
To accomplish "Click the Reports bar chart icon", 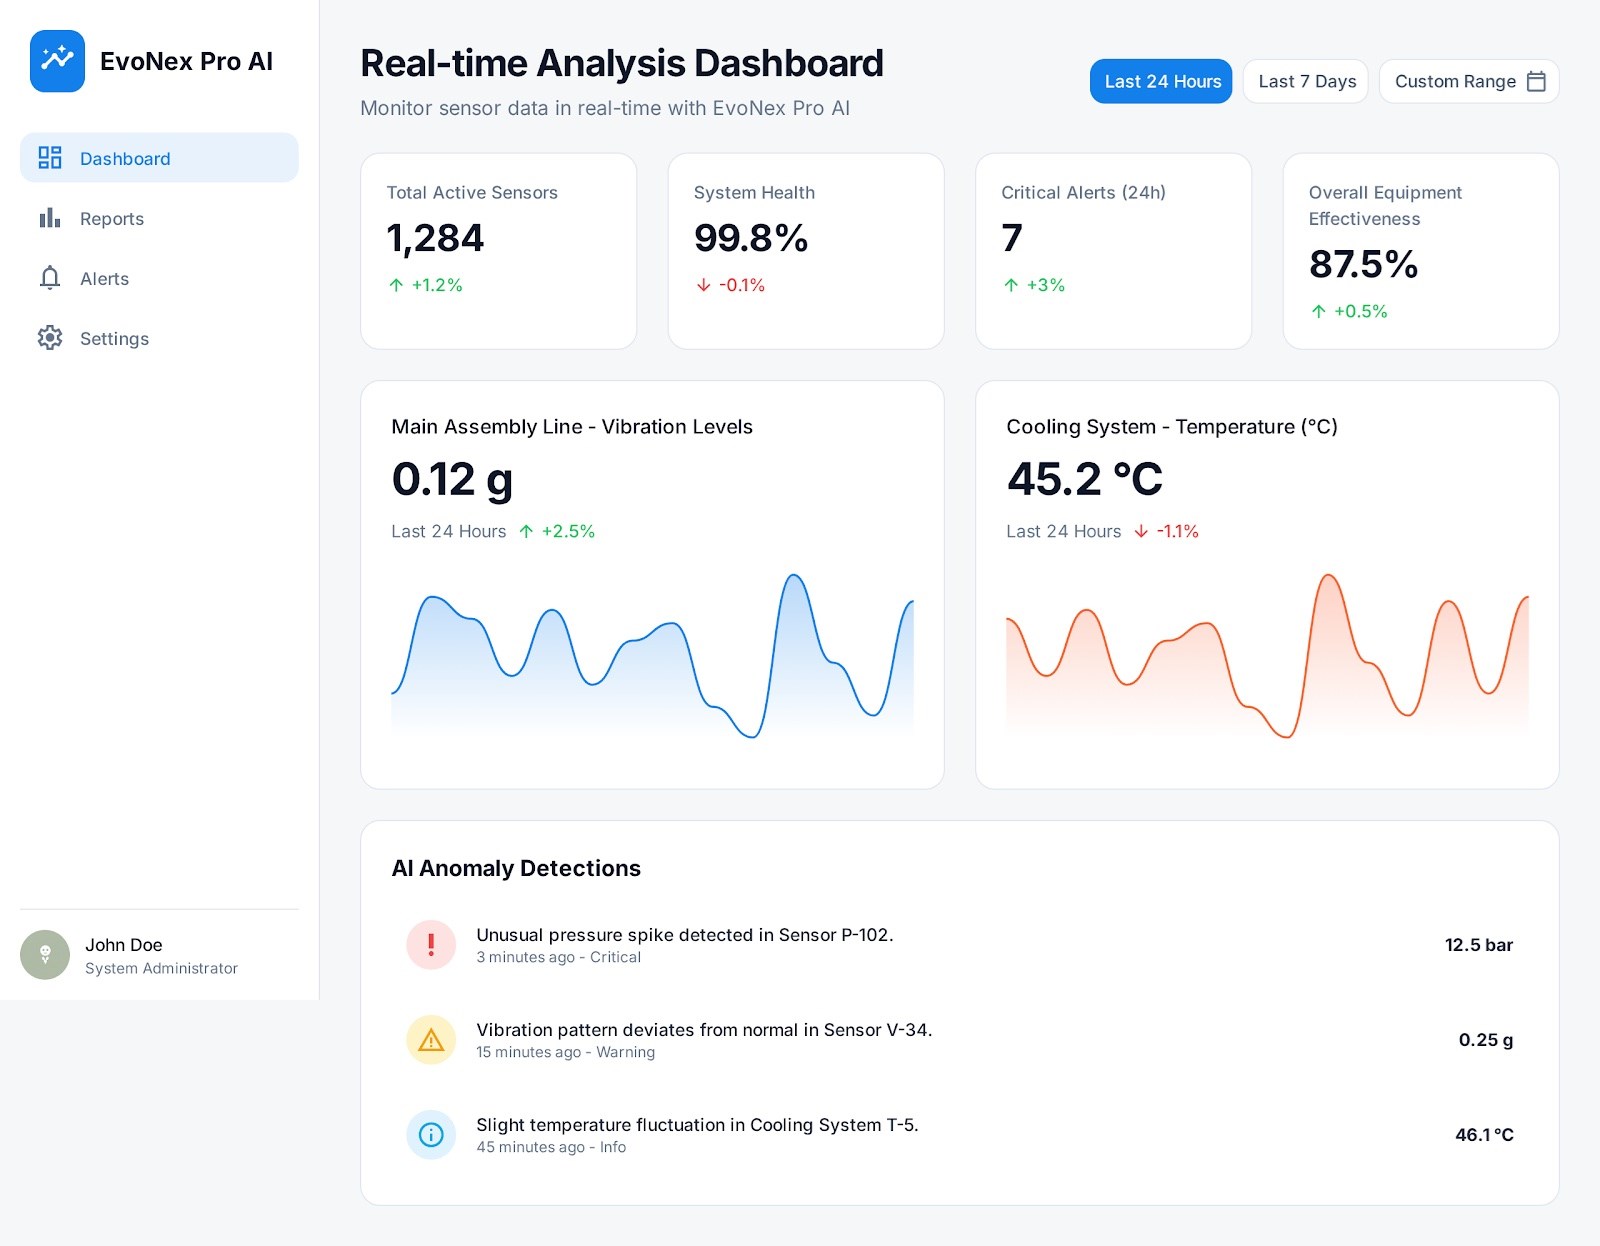I will [50, 218].
